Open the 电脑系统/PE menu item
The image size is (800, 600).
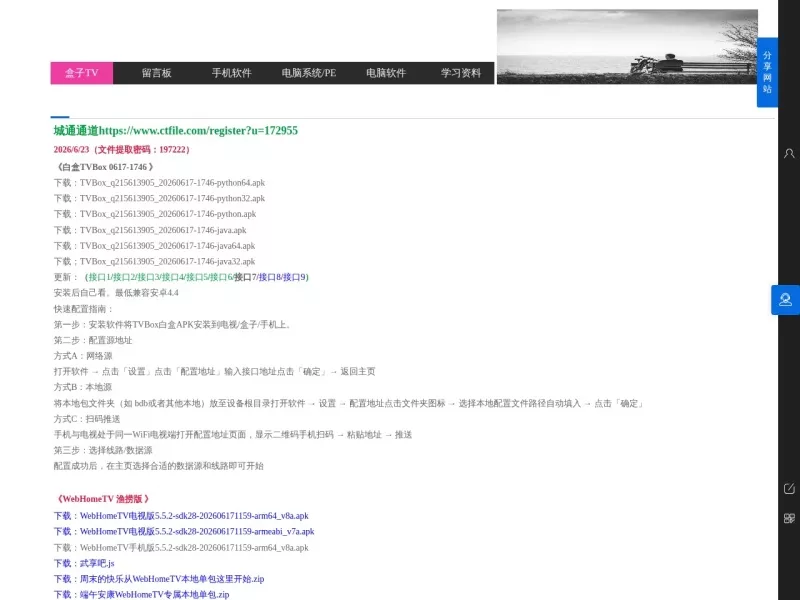click(x=309, y=73)
